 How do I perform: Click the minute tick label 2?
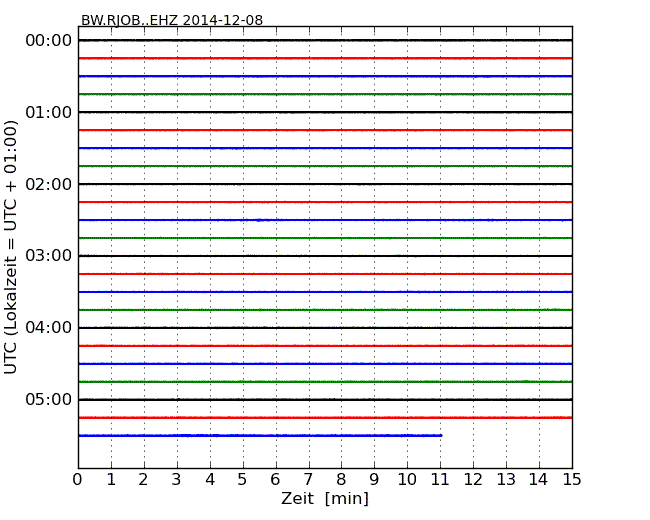click(143, 480)
